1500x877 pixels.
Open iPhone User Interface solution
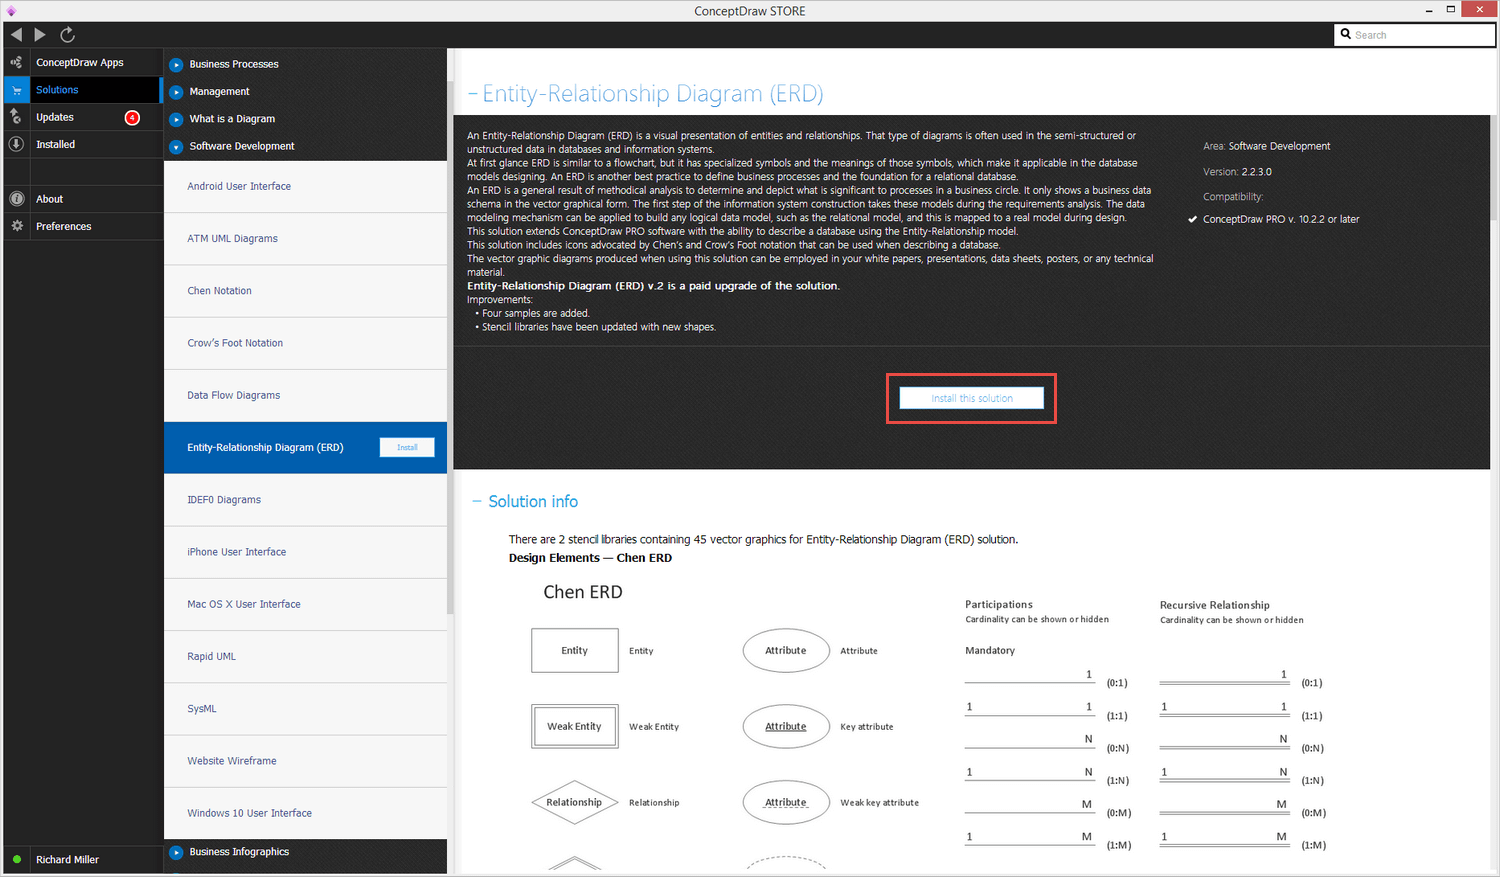click(305, 552)
